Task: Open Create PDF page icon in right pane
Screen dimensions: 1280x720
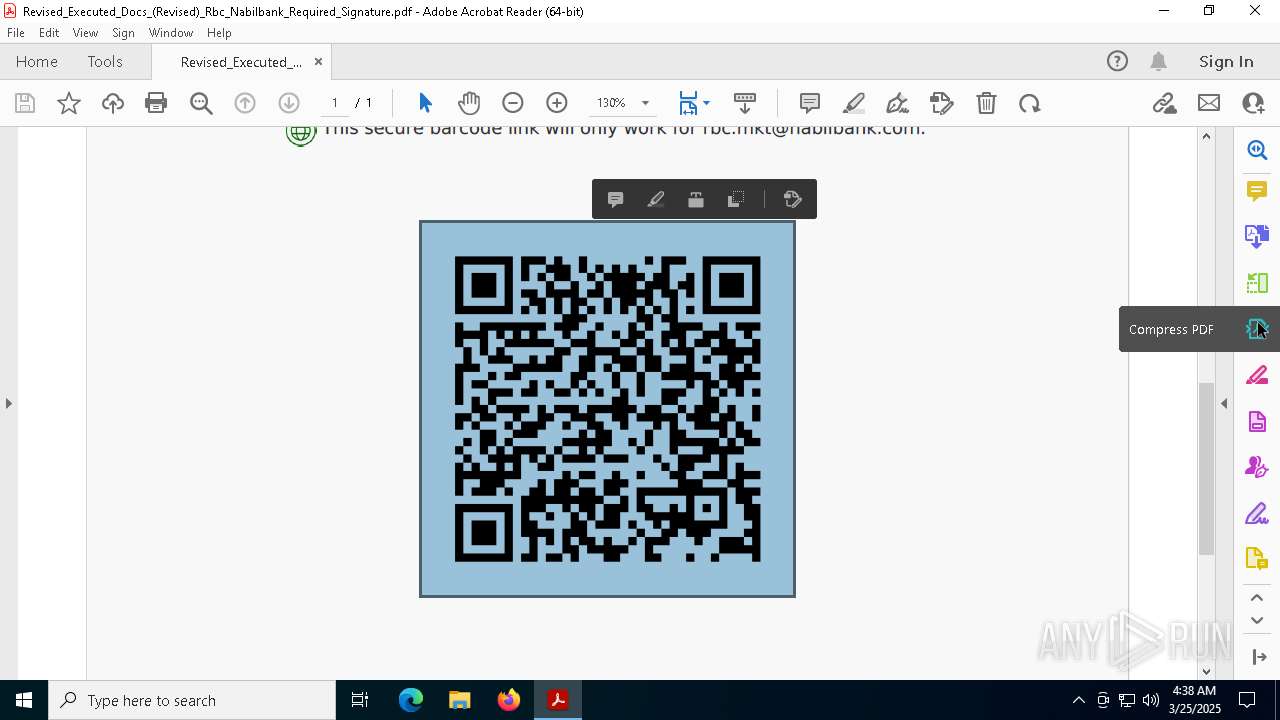Action: (1257, 421)
